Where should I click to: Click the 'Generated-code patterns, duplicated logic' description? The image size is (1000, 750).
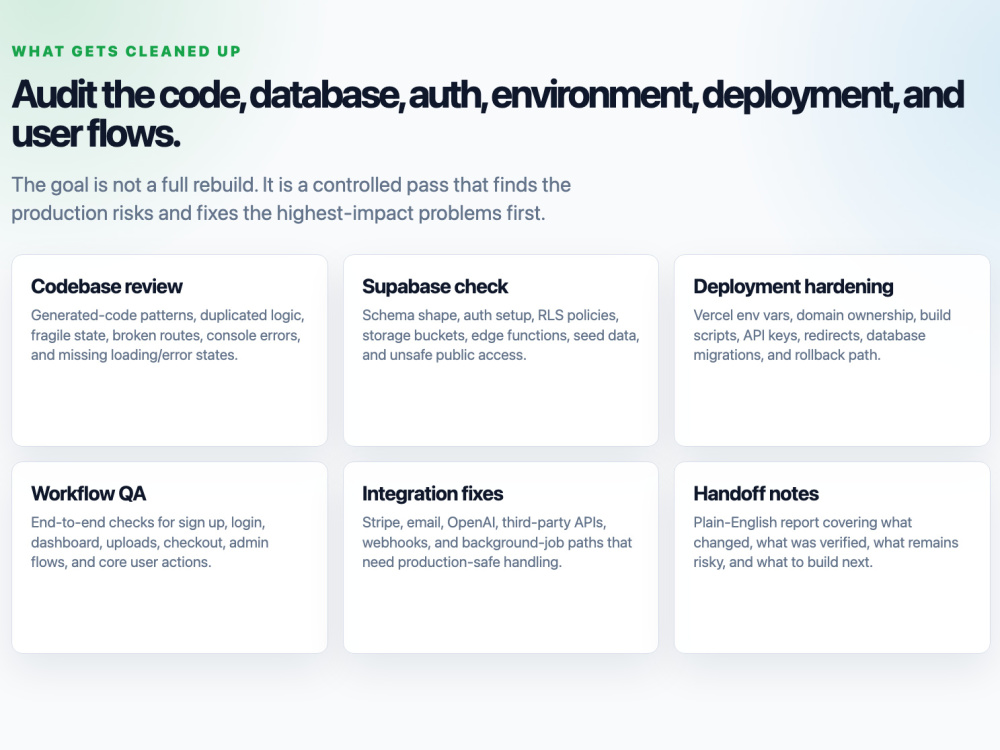(x=168, y=335)
